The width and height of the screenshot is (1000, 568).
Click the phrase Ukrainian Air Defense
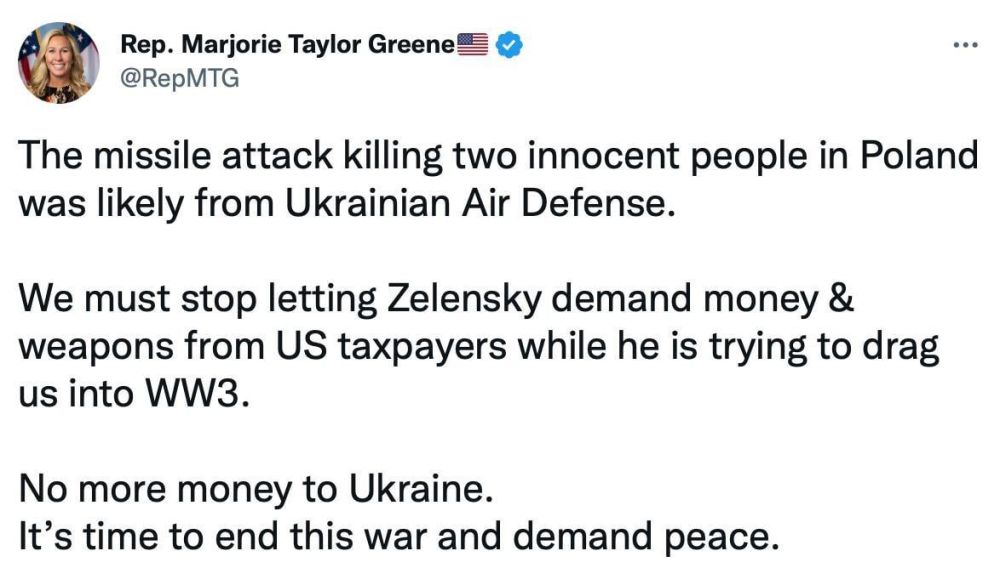point(480,203)
